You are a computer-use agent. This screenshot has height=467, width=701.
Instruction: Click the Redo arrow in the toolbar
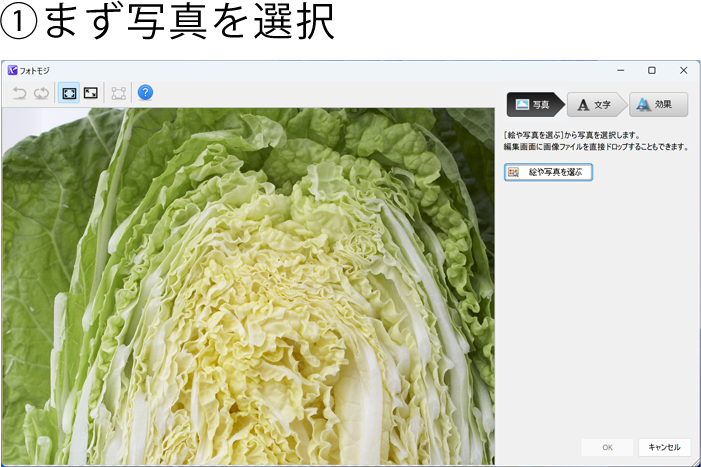(41, 93)
